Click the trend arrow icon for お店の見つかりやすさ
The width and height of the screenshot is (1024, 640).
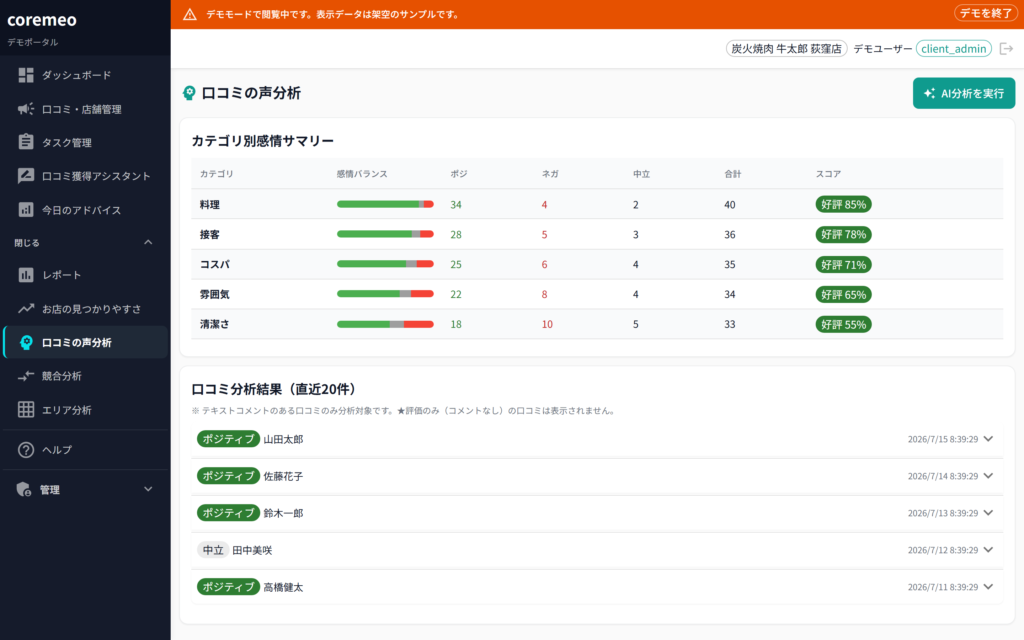coord(25,308)
